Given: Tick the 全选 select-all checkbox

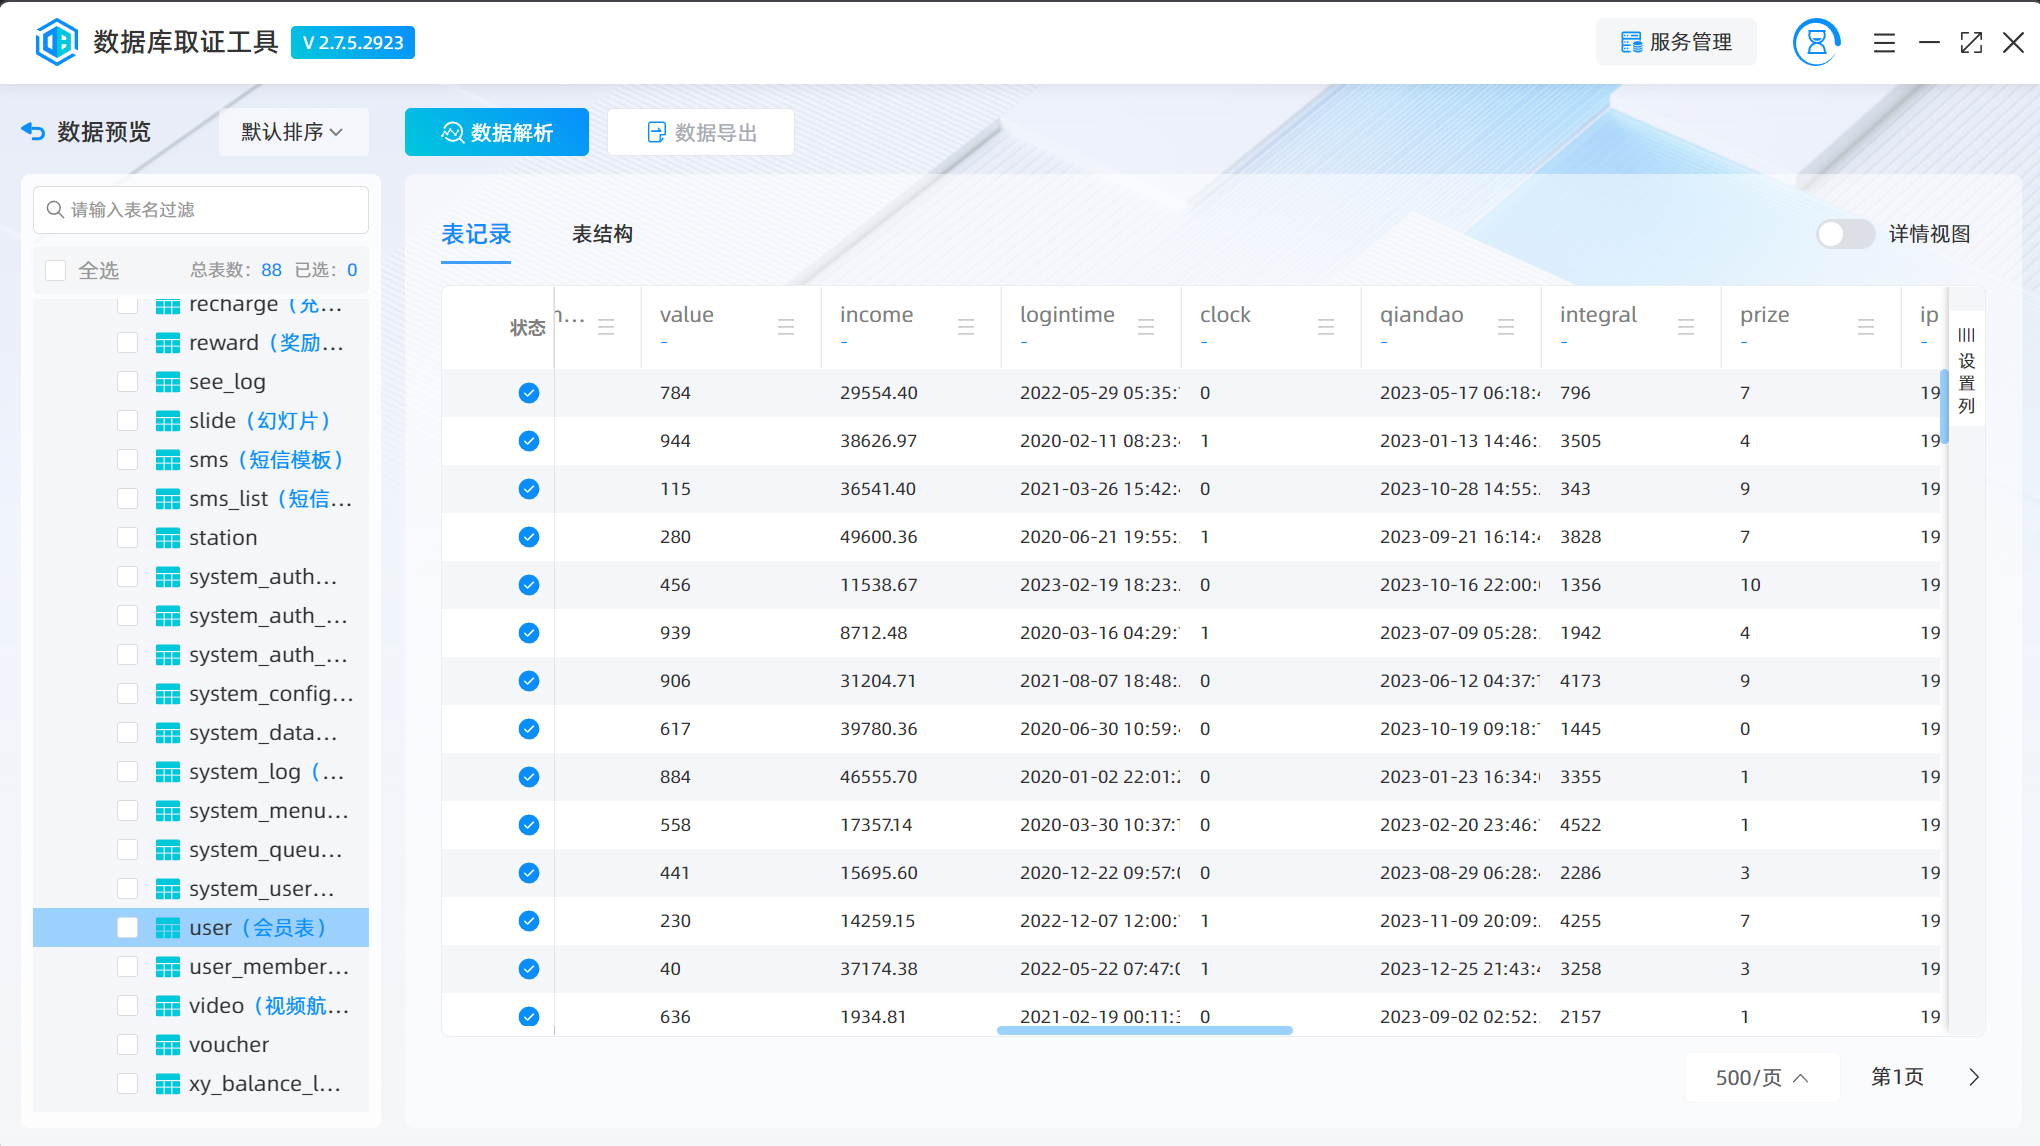Looking at the screenshot, I should click(56, 270).
